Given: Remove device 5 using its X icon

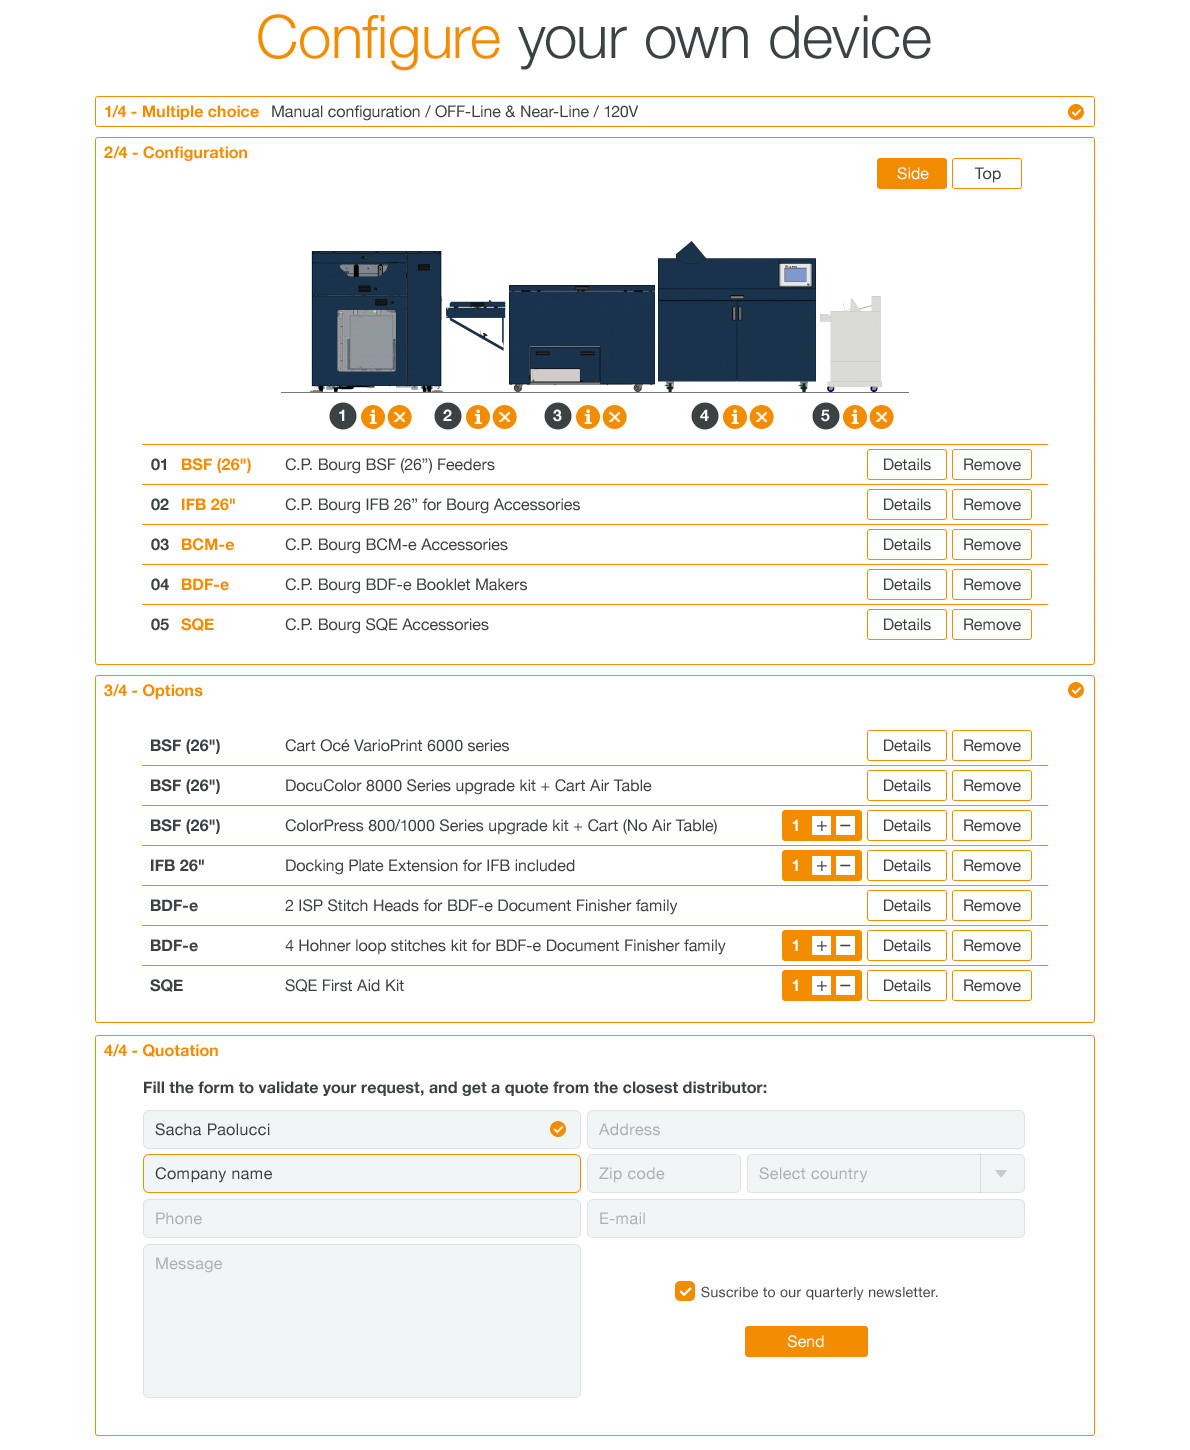Looking at the screenshot, I should (x=881, y=417).
